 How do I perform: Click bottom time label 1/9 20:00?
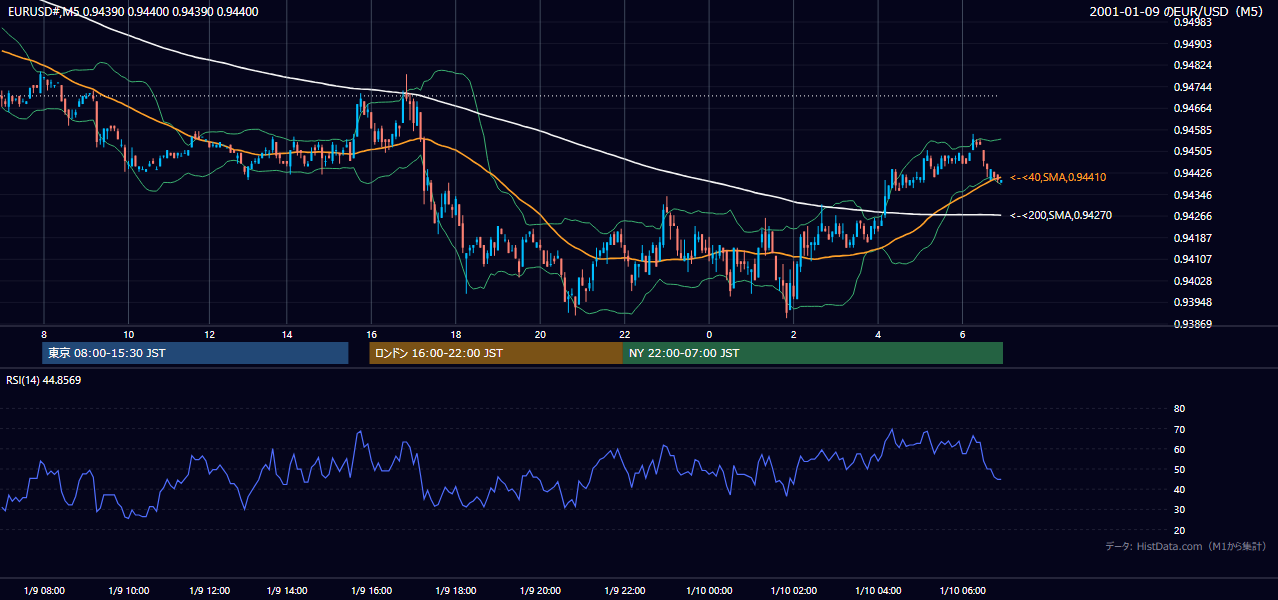point(540,591)
